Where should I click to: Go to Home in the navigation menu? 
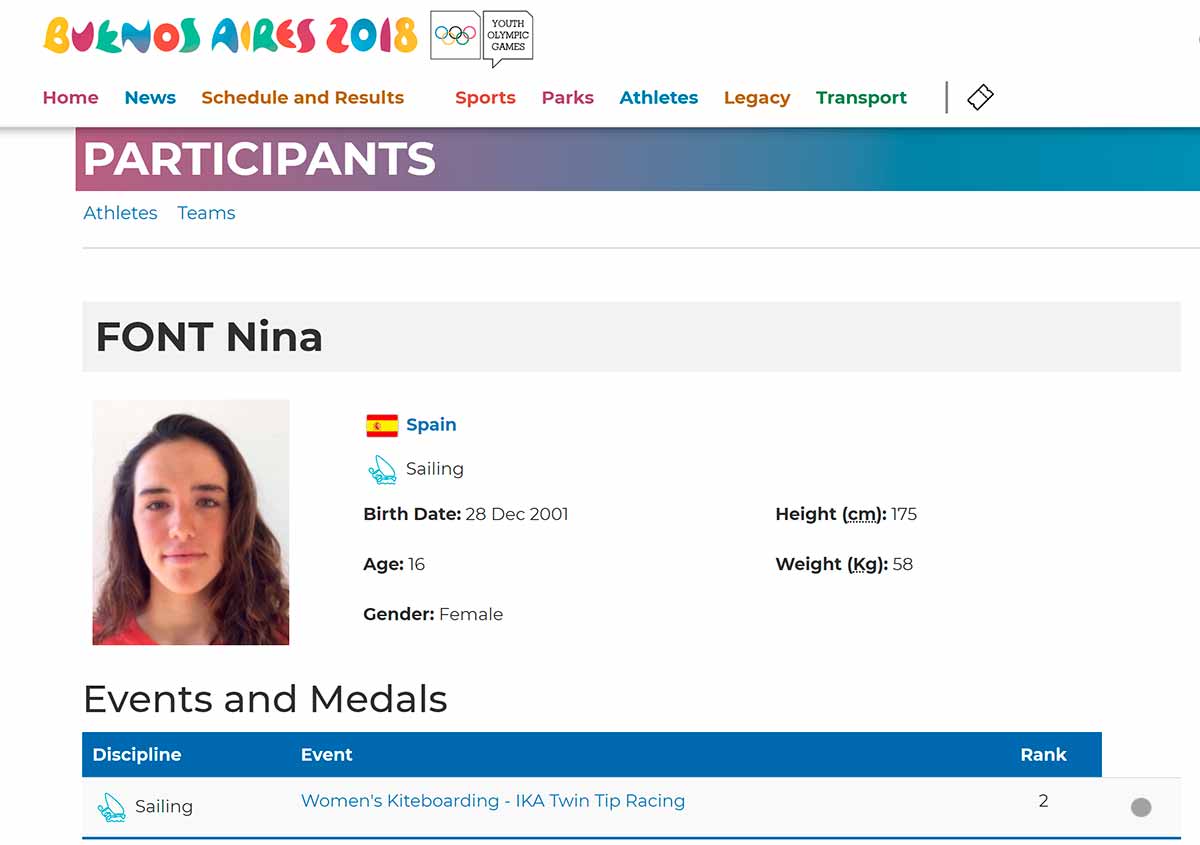(x=71, y=97)
